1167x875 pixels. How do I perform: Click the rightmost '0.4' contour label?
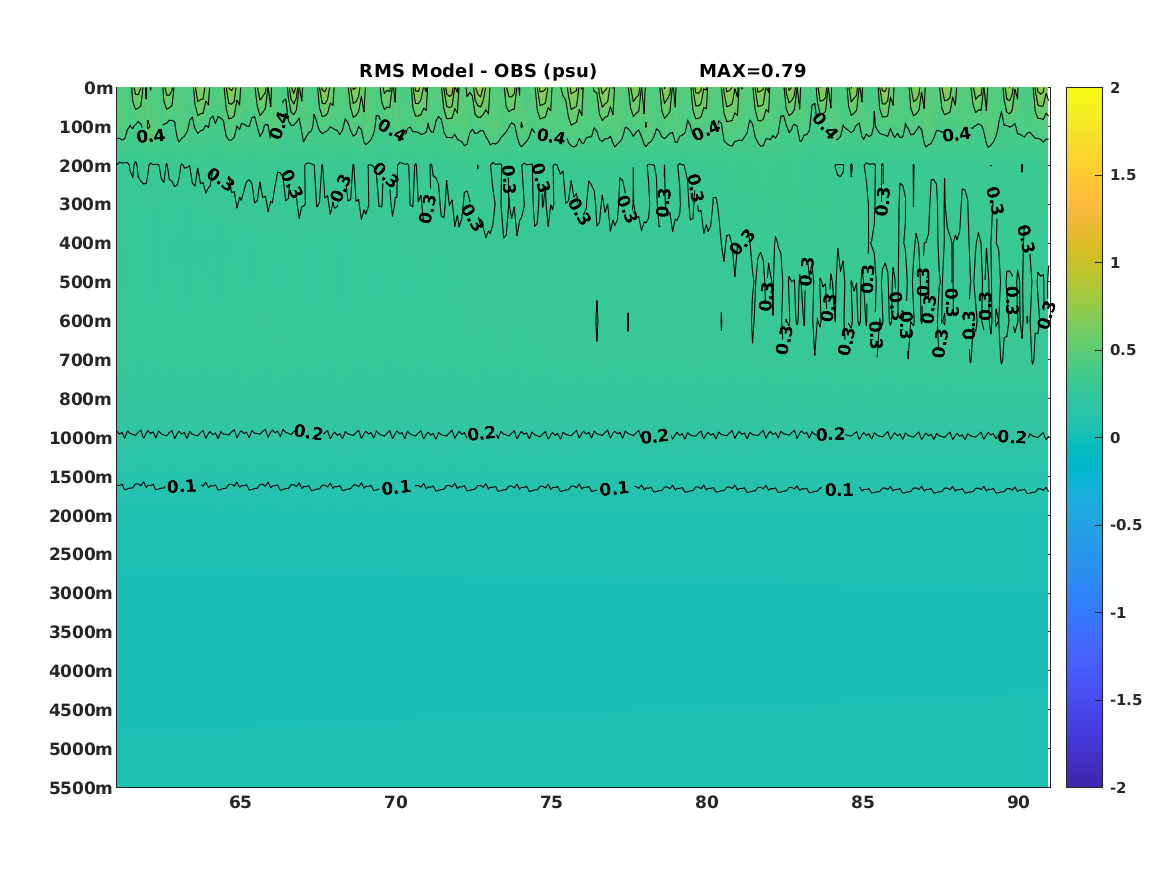coord(957,135)
